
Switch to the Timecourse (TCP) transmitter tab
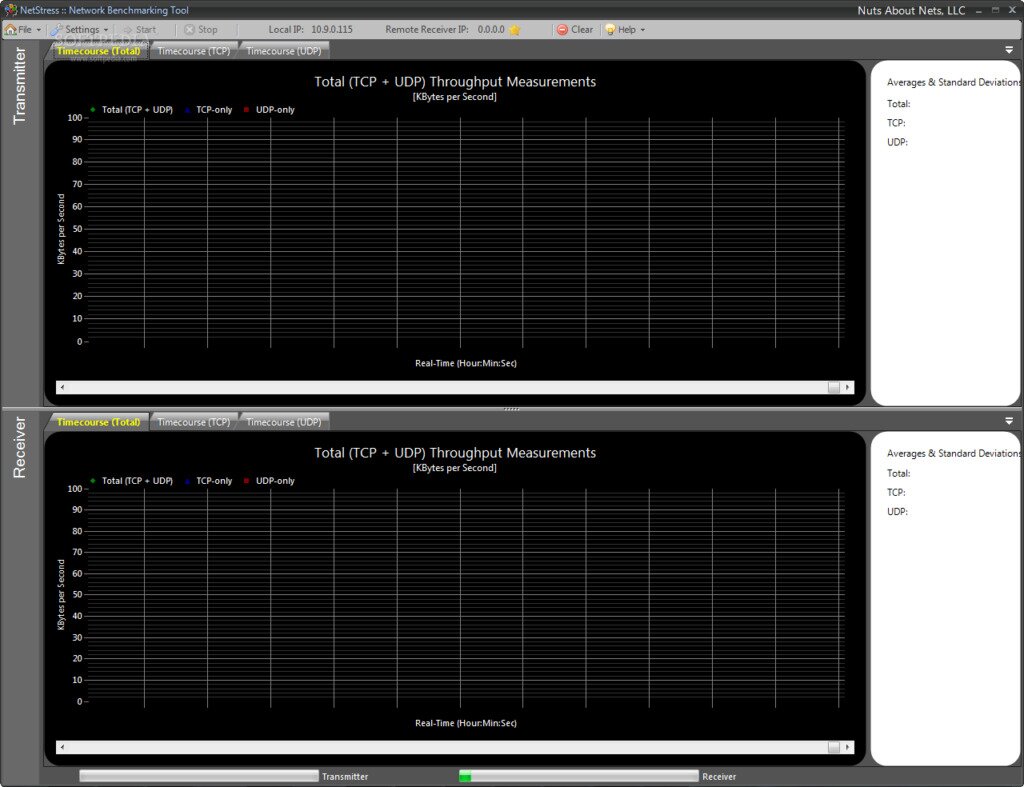tap(194, 50)
